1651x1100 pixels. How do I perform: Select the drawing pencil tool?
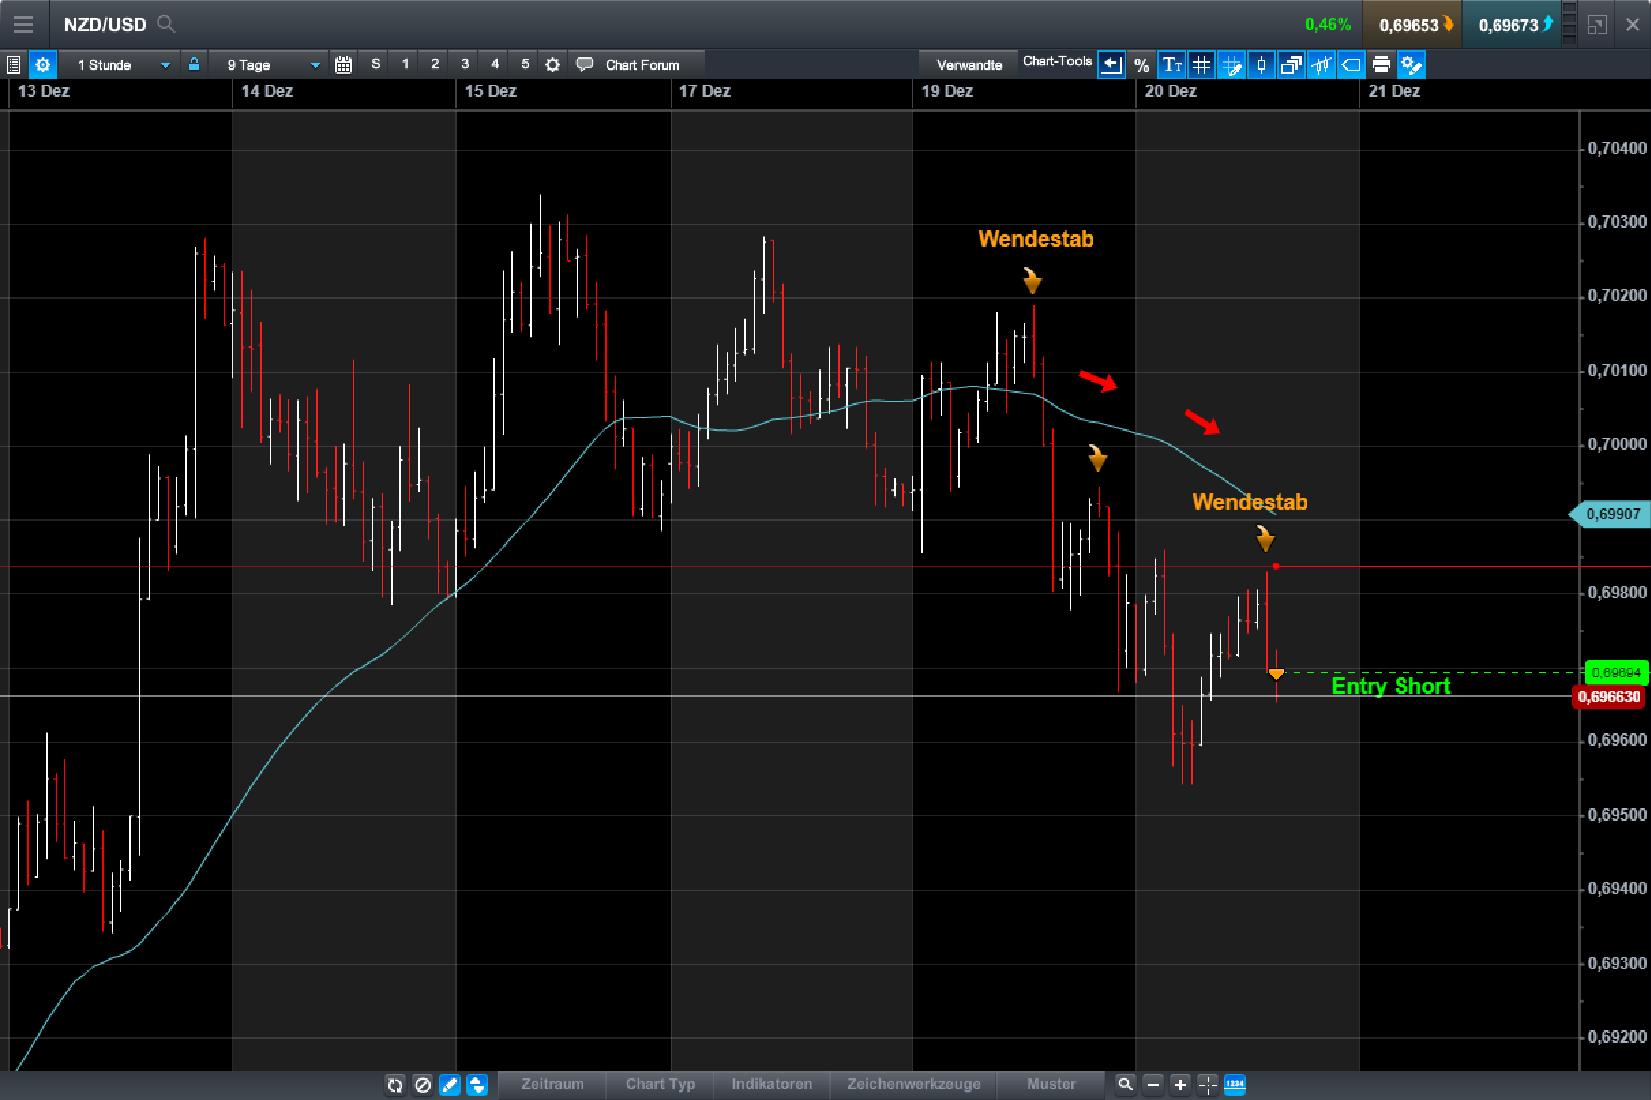pyautogui.click(x=450, y=1085)
